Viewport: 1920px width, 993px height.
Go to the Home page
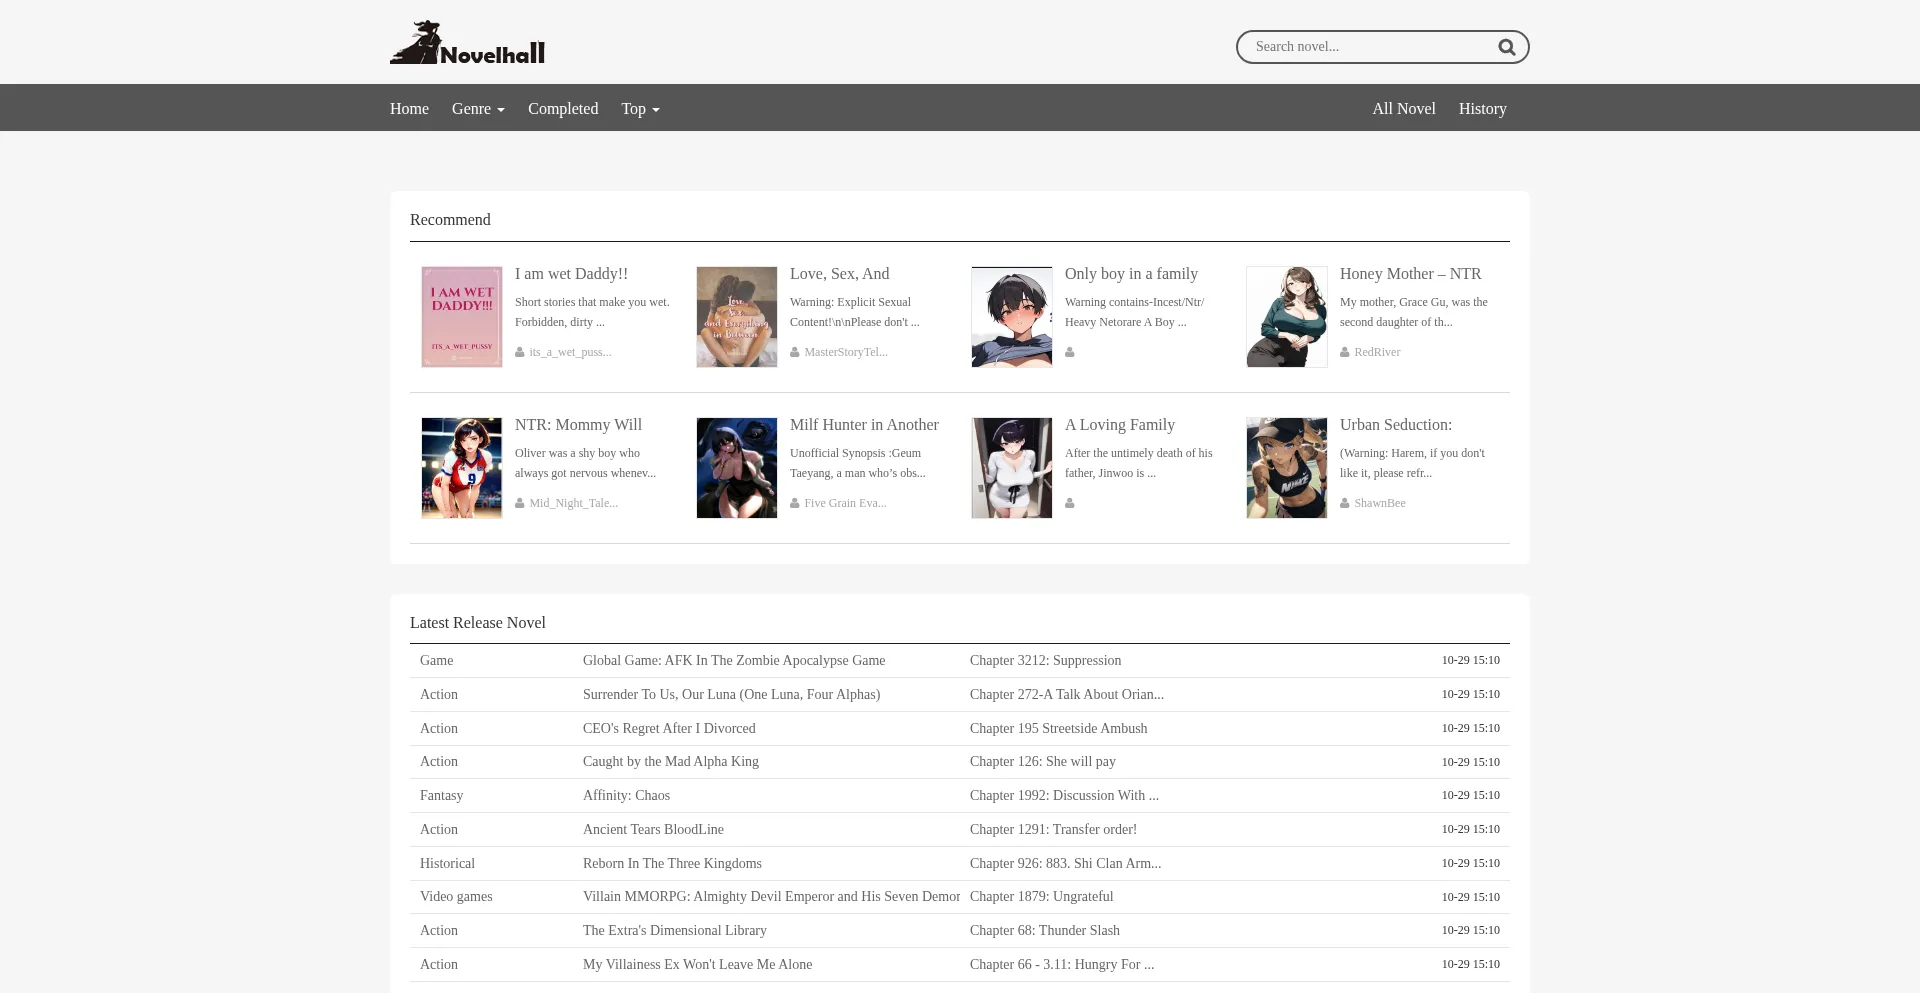[409, 109]
